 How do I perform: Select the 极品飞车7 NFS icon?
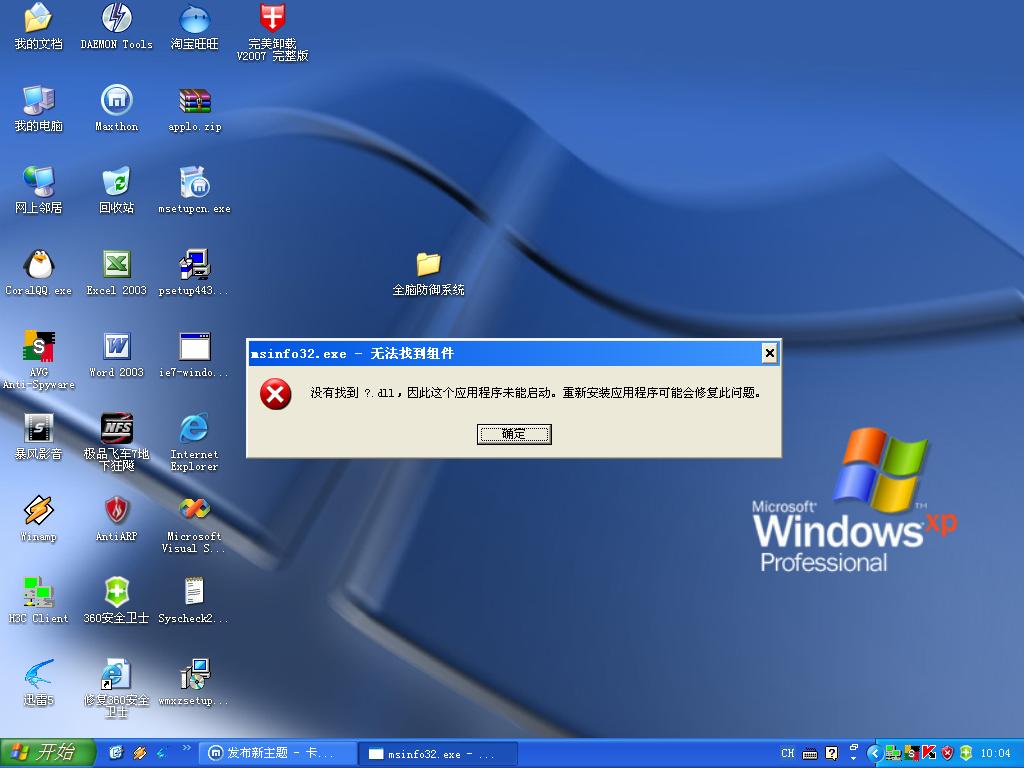pyautogui.click(x=116, y=442)
